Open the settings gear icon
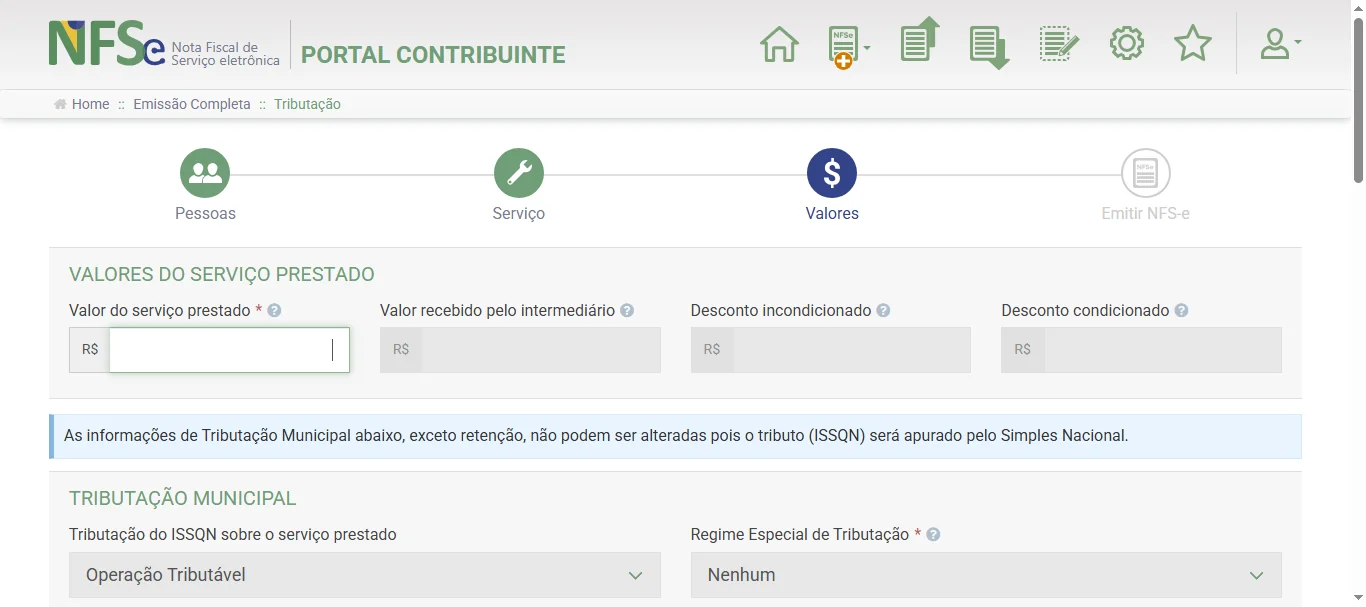Screen dimensions: 1366x607 click(x=1126, y=43)
